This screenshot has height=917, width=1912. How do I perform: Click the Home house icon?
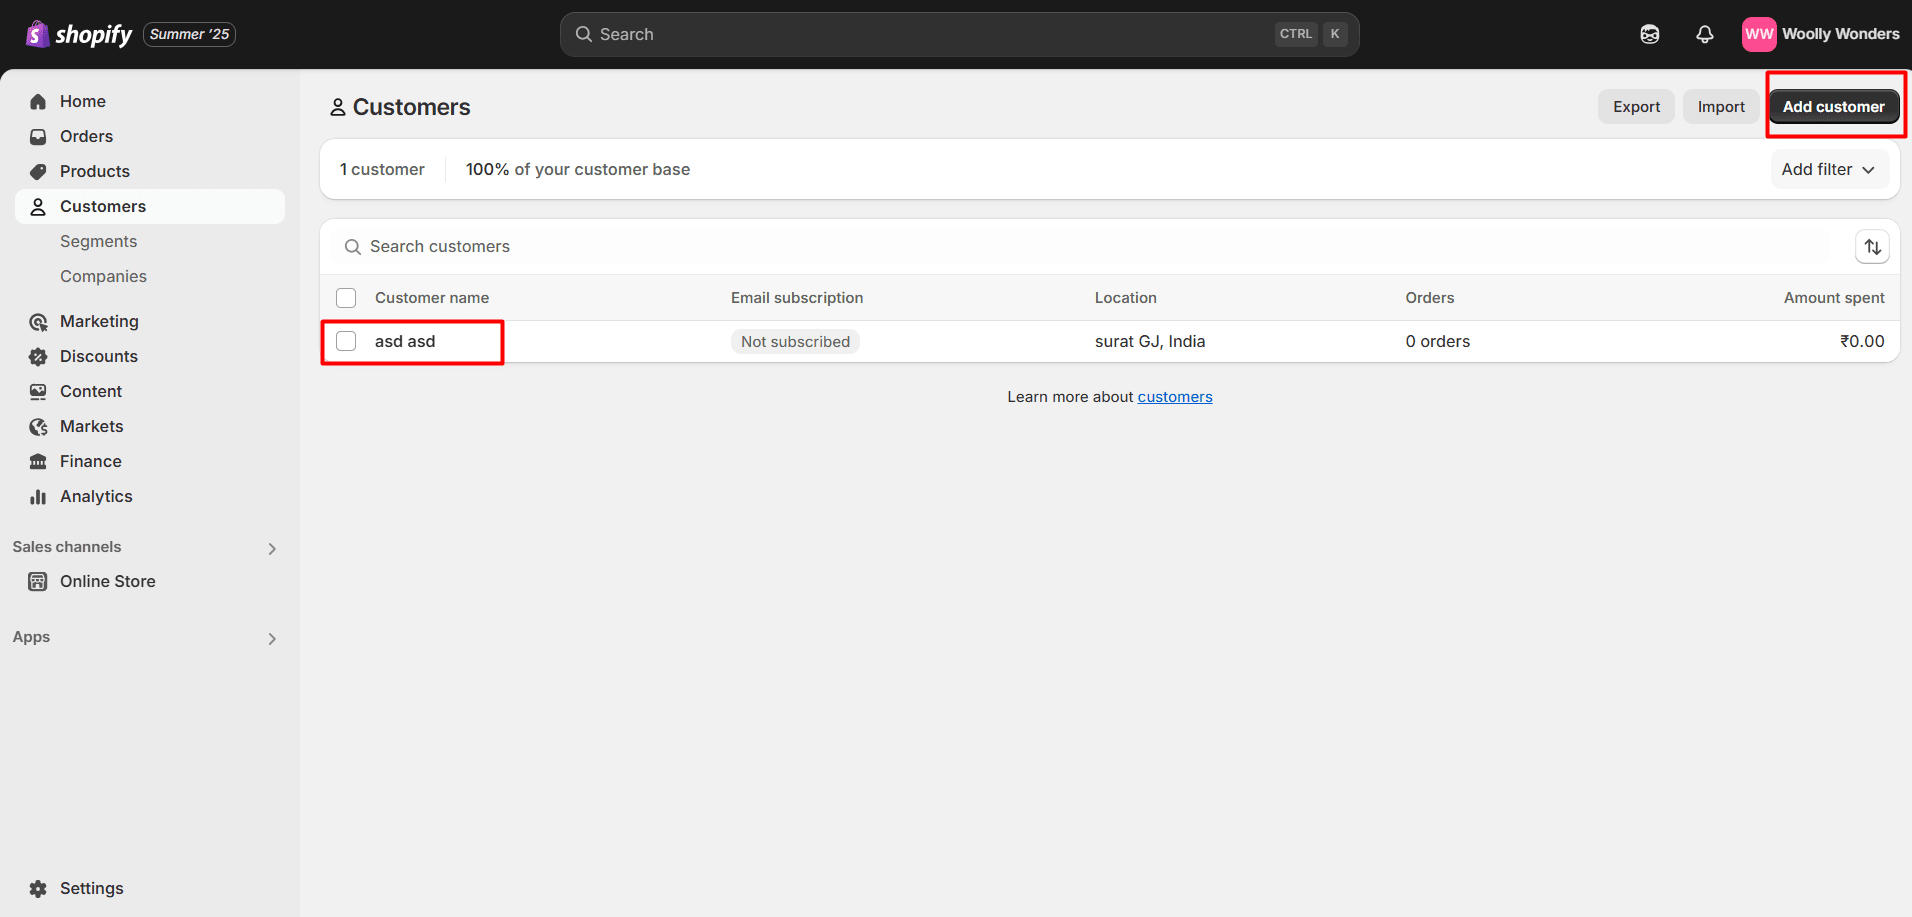(38, 101)
